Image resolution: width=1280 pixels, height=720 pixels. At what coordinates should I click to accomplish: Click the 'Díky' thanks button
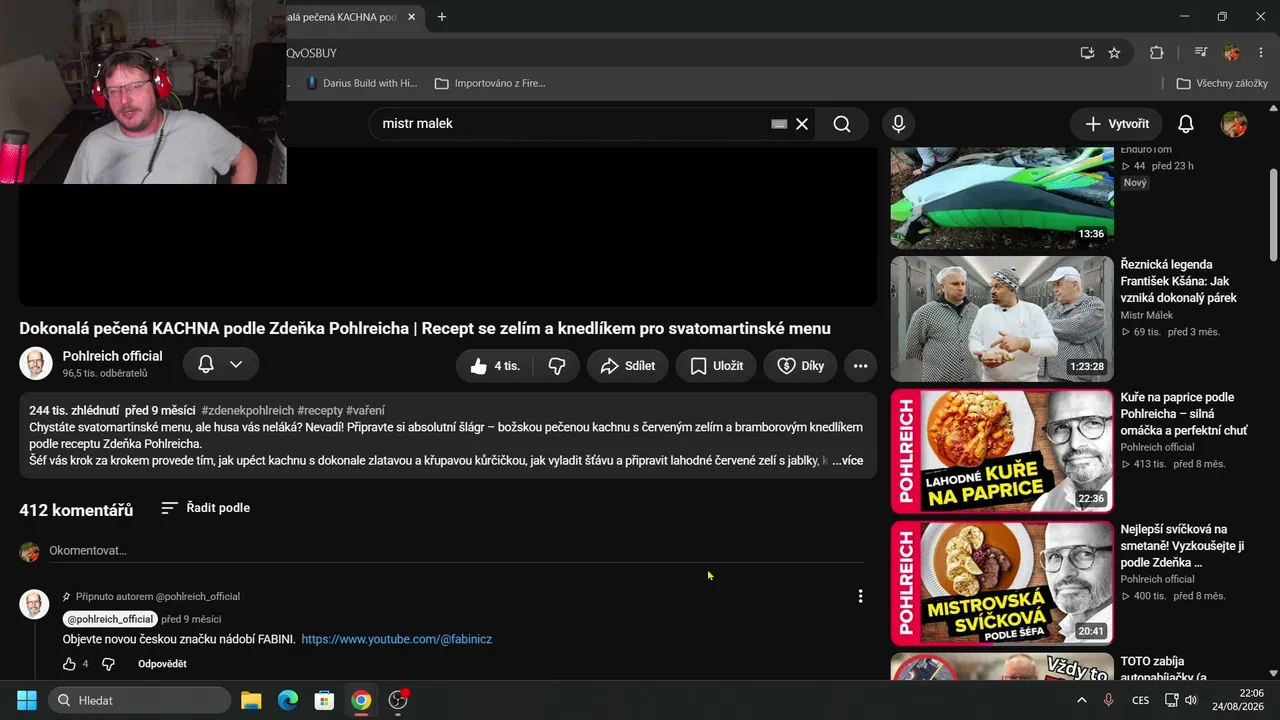pyautogui.click(x=801, y=366)
